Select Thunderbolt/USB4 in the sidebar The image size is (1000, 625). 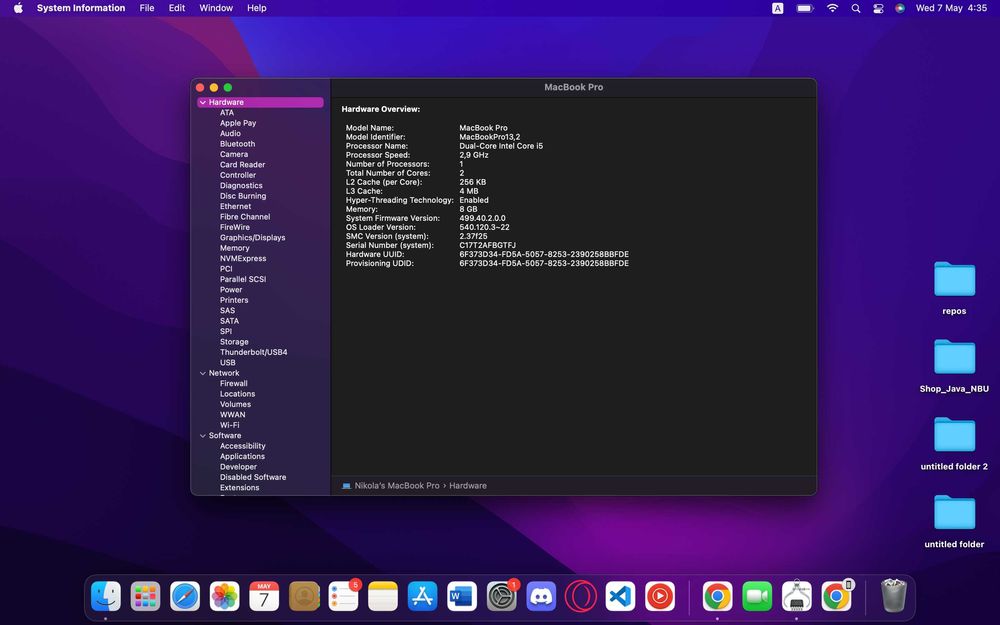click(254, 353)
